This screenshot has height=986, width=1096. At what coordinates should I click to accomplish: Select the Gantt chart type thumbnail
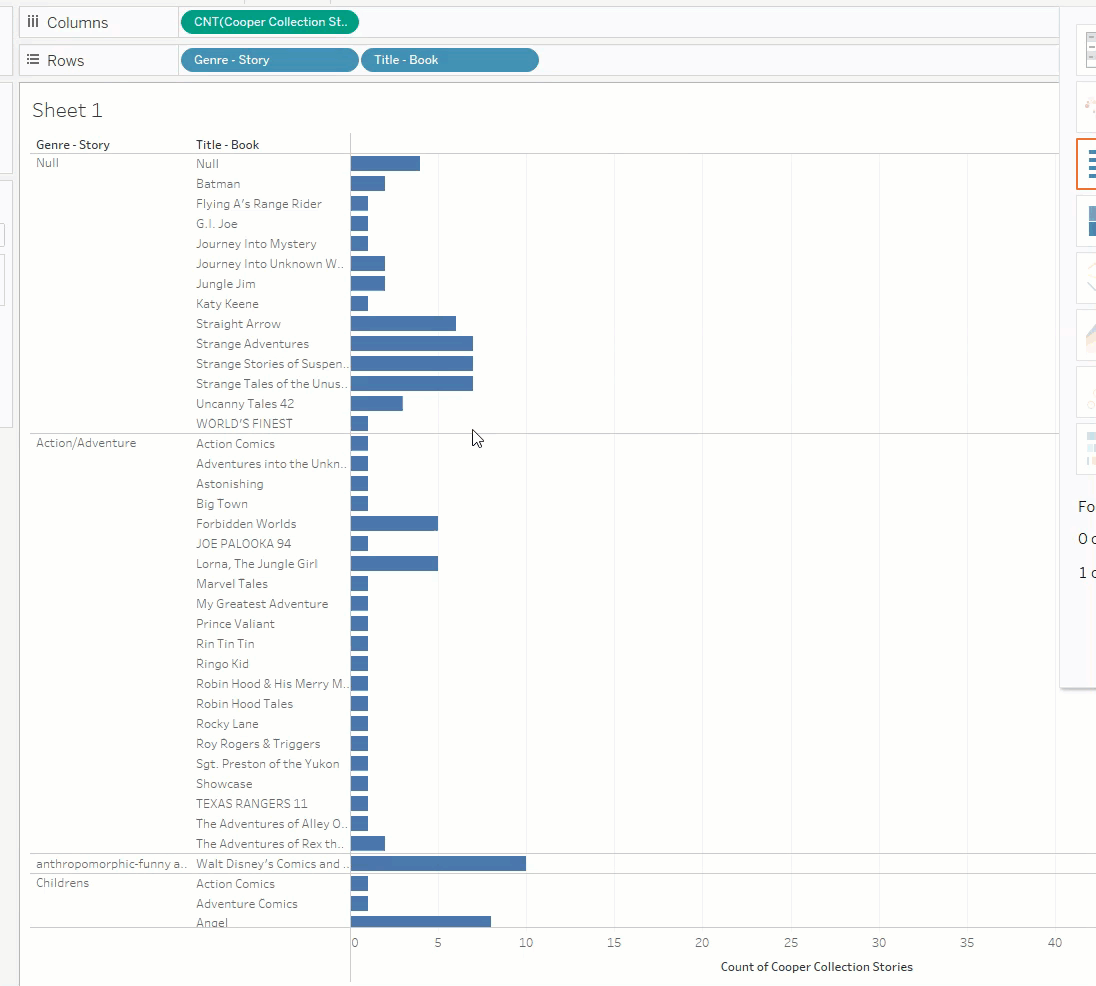pyautogui.click(x=1086, y=449)
